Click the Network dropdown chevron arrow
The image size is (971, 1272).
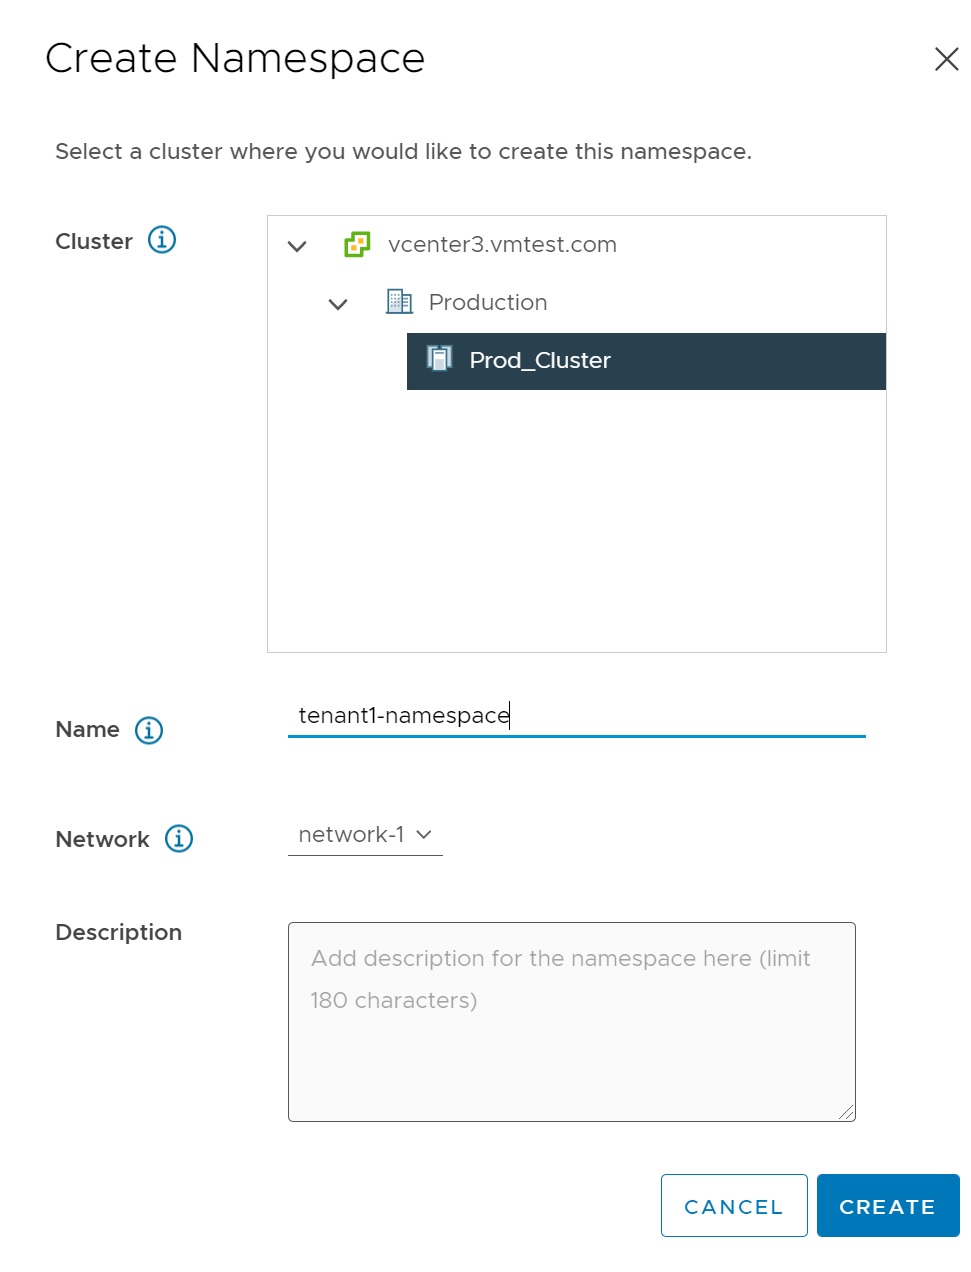coord(424,835)
